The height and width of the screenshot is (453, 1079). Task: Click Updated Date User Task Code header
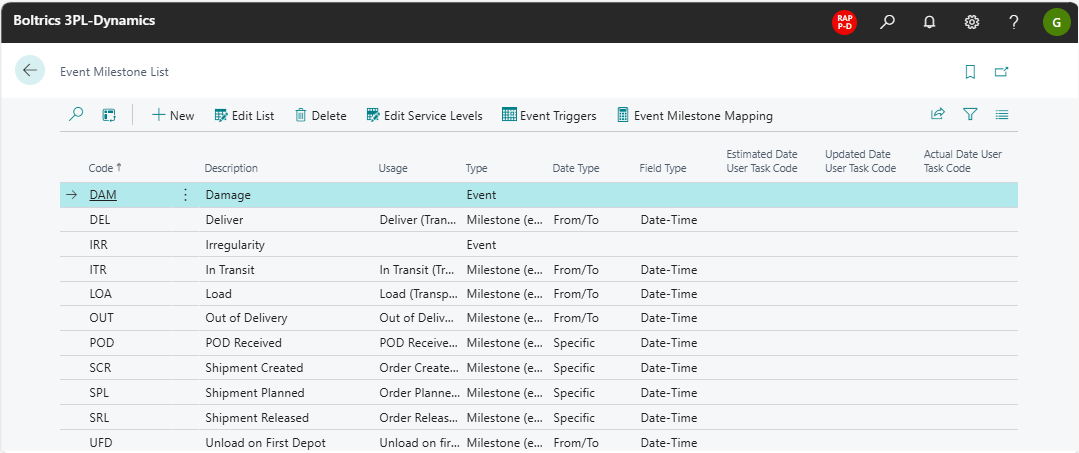click(x=860, y=161)
